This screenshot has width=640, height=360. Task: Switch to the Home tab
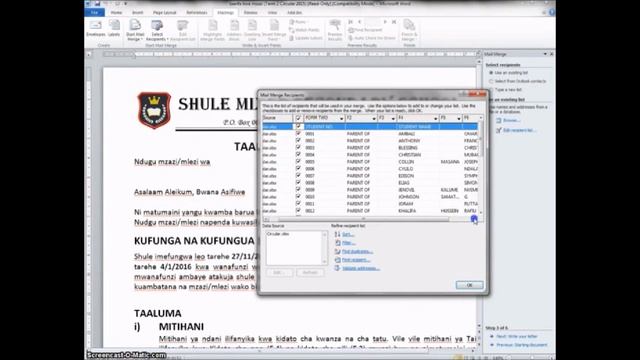pos(116,13)
